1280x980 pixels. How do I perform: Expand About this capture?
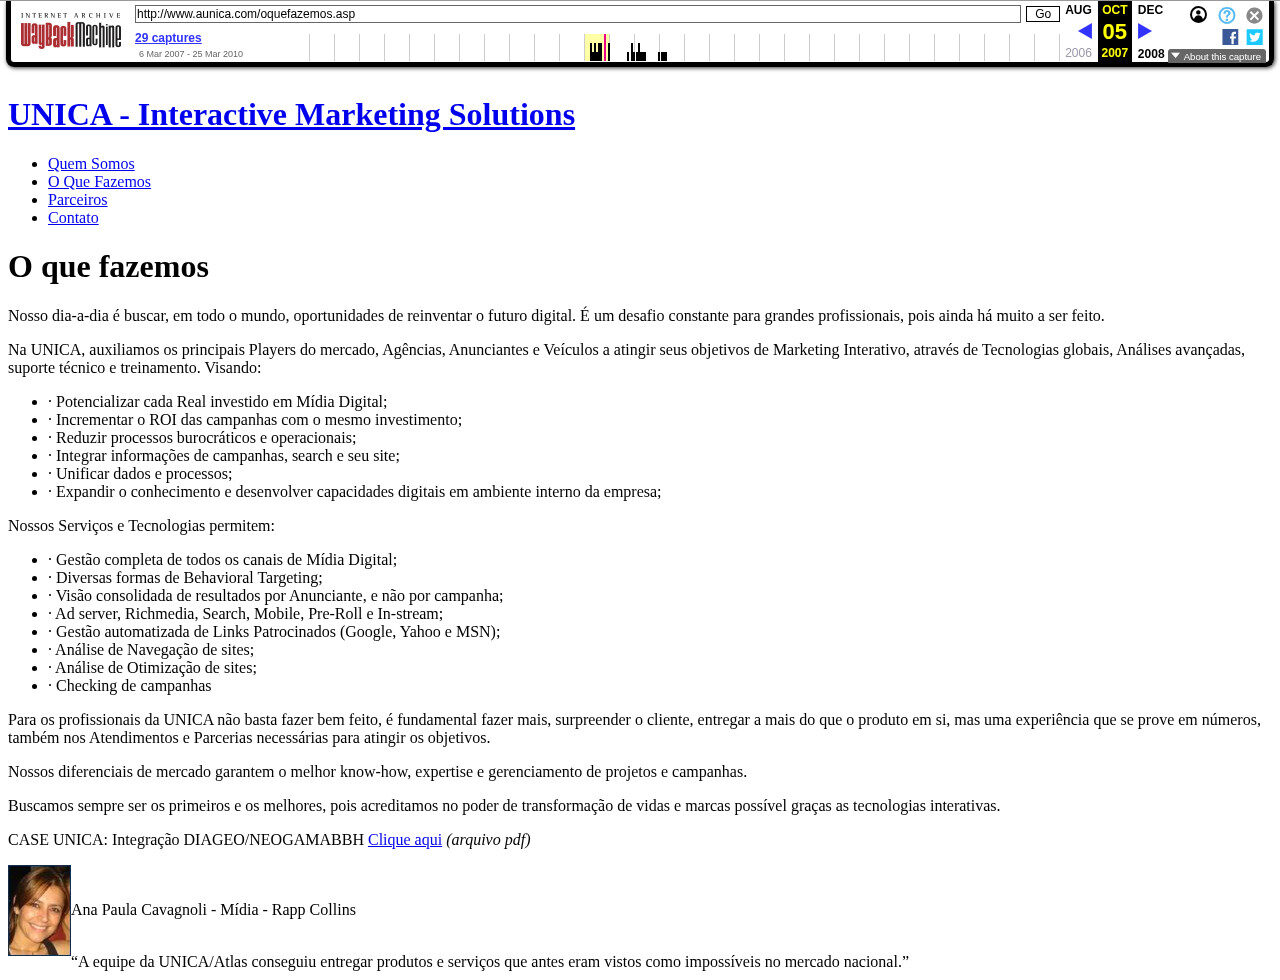click(x=1216, y=57)
